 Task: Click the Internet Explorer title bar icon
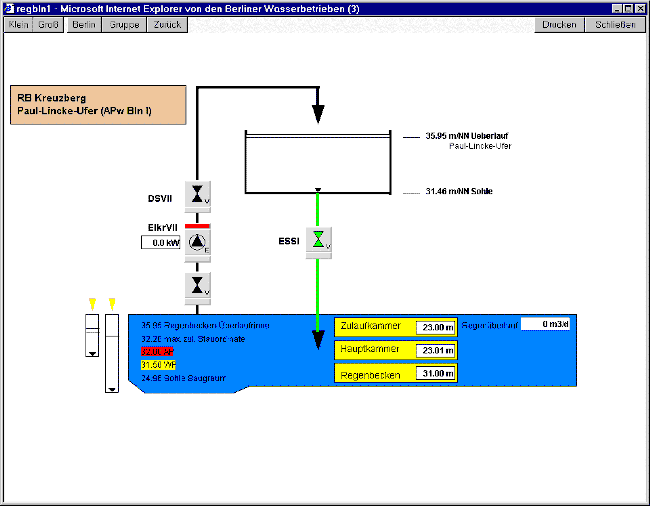9,8
